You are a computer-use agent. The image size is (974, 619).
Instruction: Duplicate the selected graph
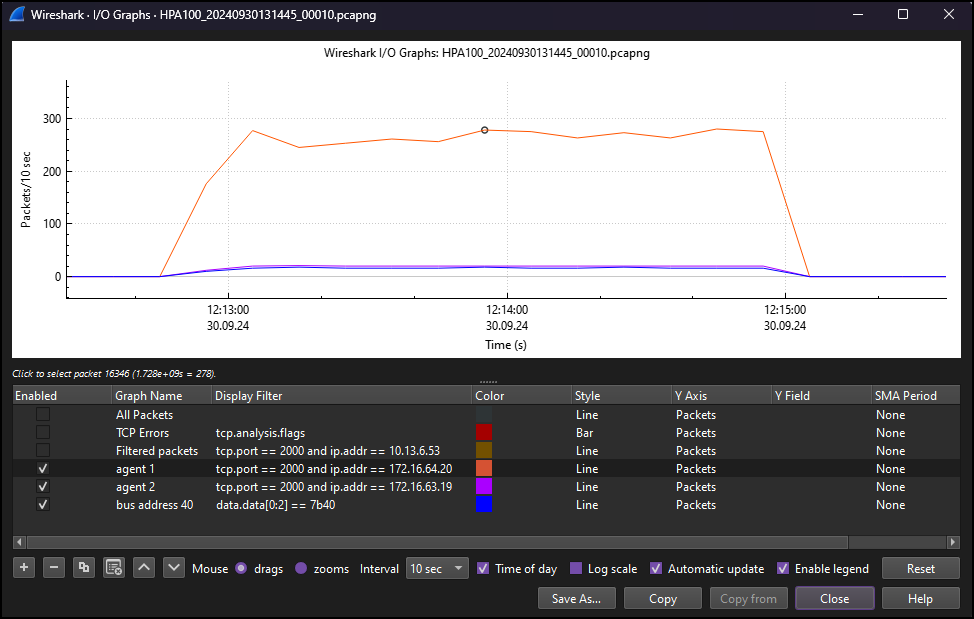(84, 567)
